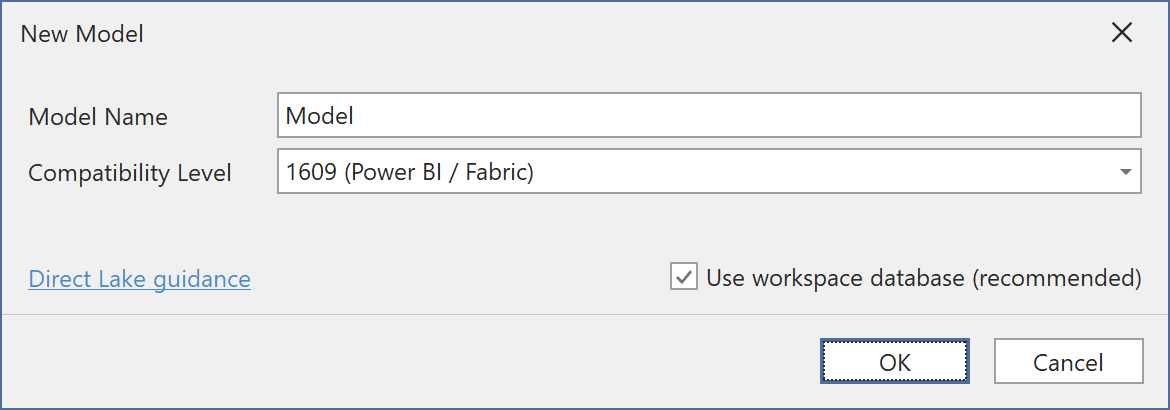Click the 'Compatibility Level' label
The height and width of the screenshot is (410, 1170).
(x=130, y=173)
